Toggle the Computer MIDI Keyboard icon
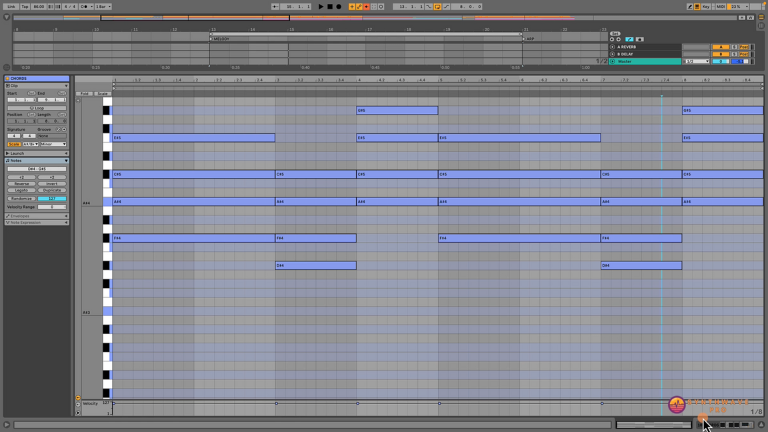The height and width of the screenshot is (432, 768). [697, 7]
